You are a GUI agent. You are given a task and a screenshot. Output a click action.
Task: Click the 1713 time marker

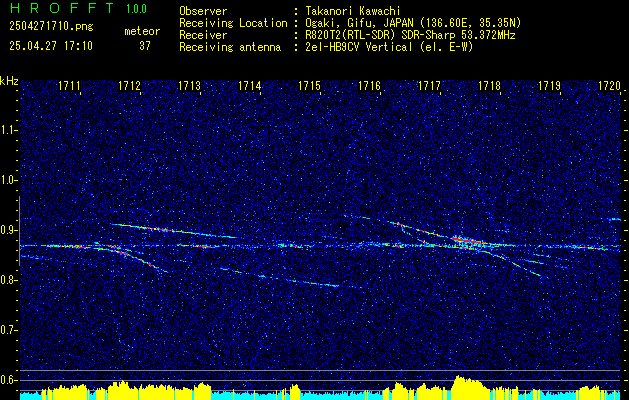(x=189, y=86)
